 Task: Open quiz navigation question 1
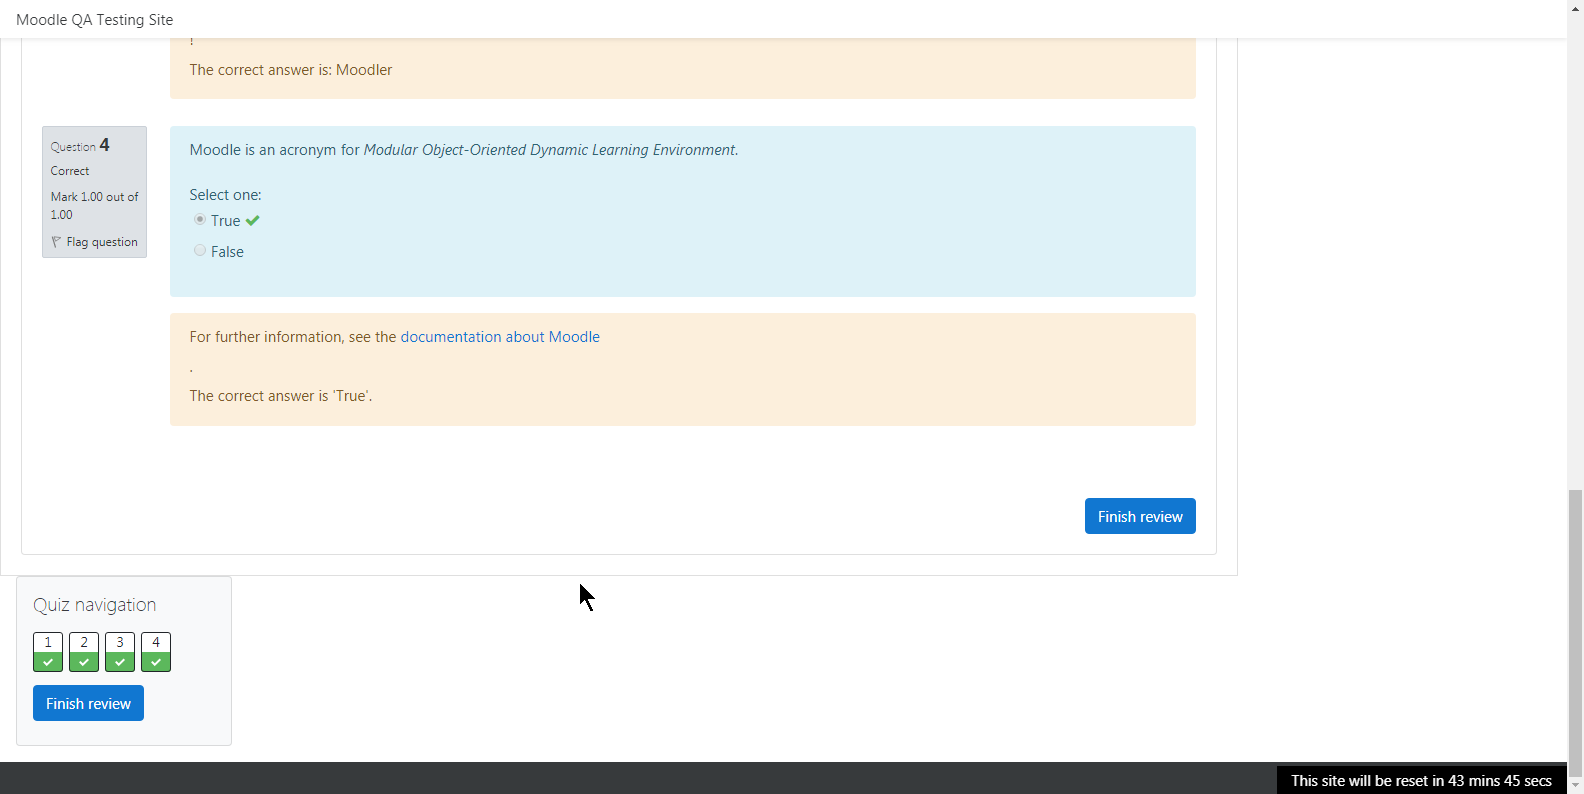48,652
